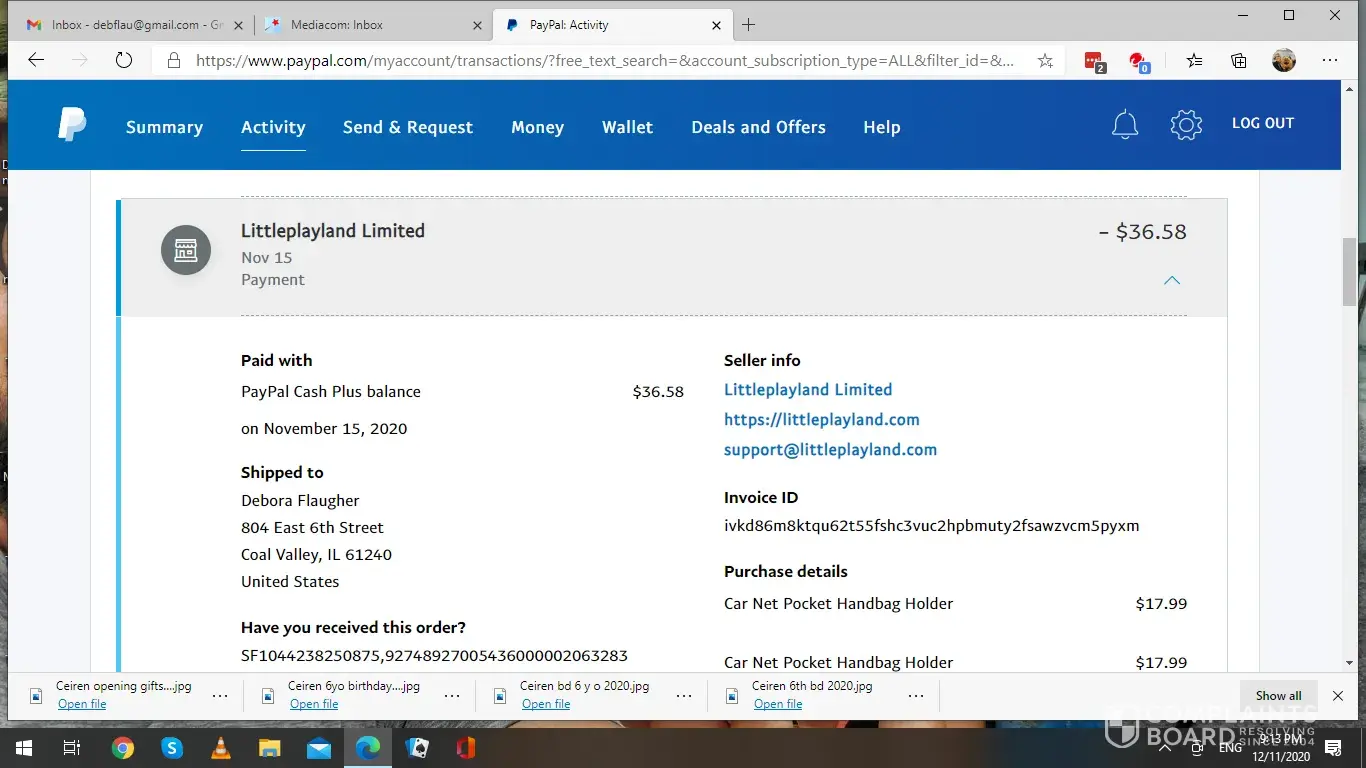Open the support@littleplayland.com email link
This screenshot has width=1366, height=768.
830,450
